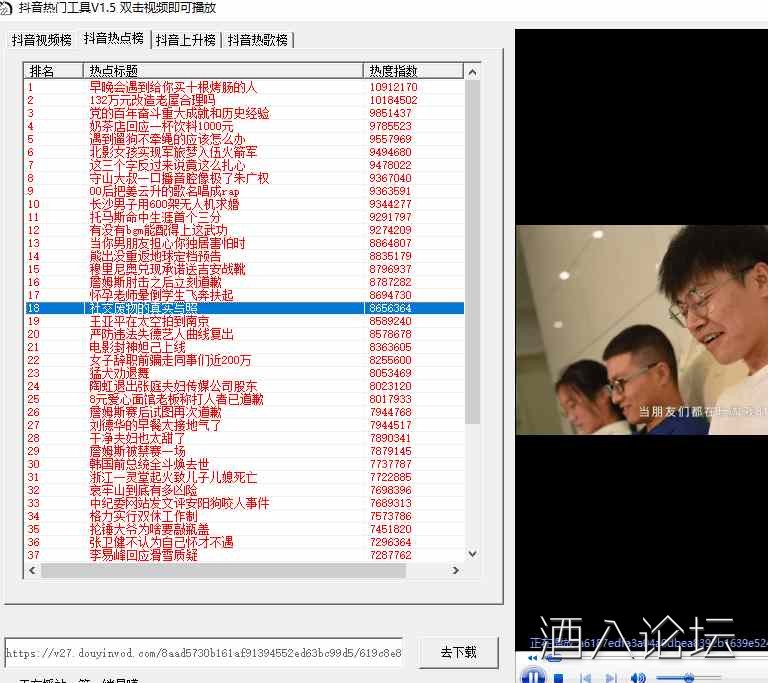Select the 抖音热点榜 tab
Viewport: 768px width, 683px height.
tap(114, 38)
